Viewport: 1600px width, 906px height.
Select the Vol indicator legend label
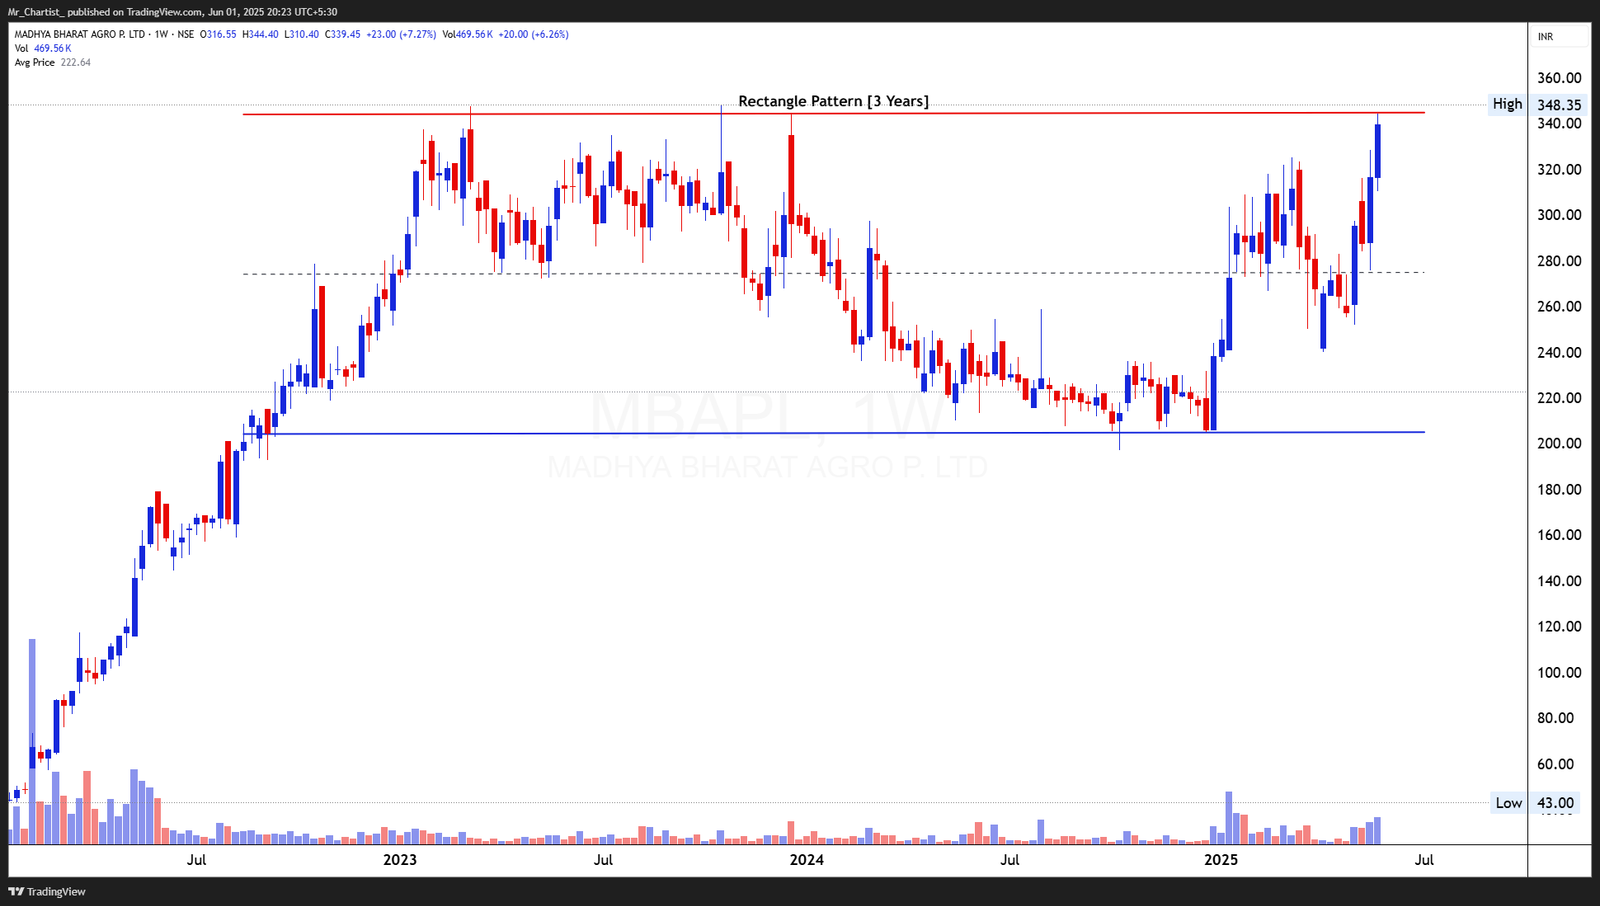tap(21, 48)
